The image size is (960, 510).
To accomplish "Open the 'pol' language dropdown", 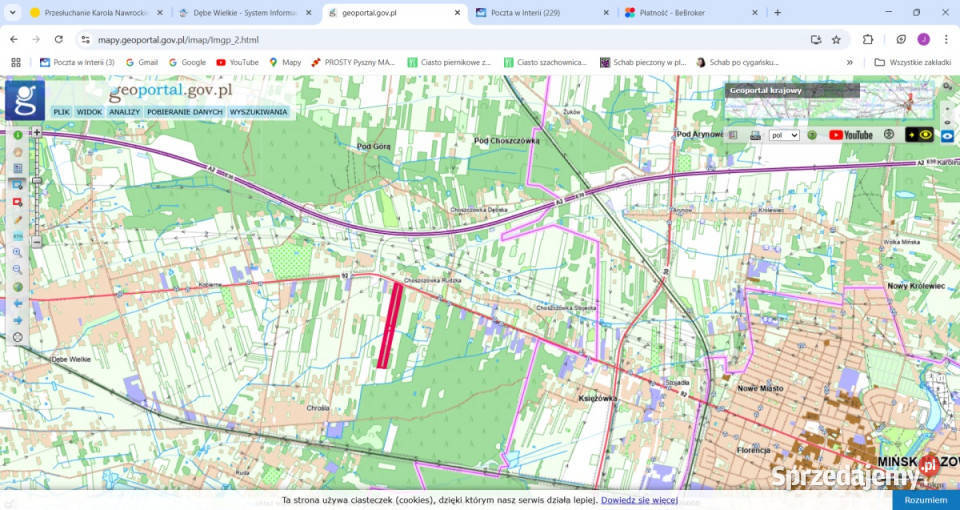I will pos(784,135).
